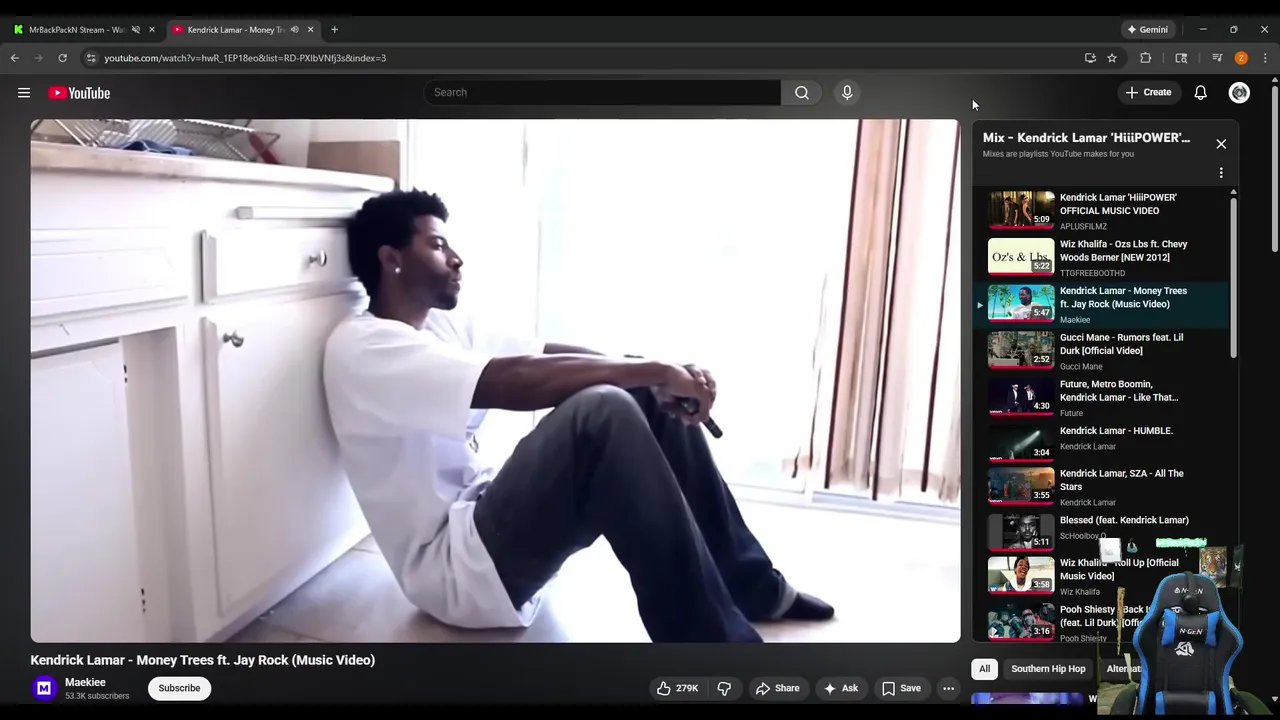Image resolution: width=1280 pixels, height=720 pixels.
Task: Click the search magnifier button
Action: click(802, 92)
